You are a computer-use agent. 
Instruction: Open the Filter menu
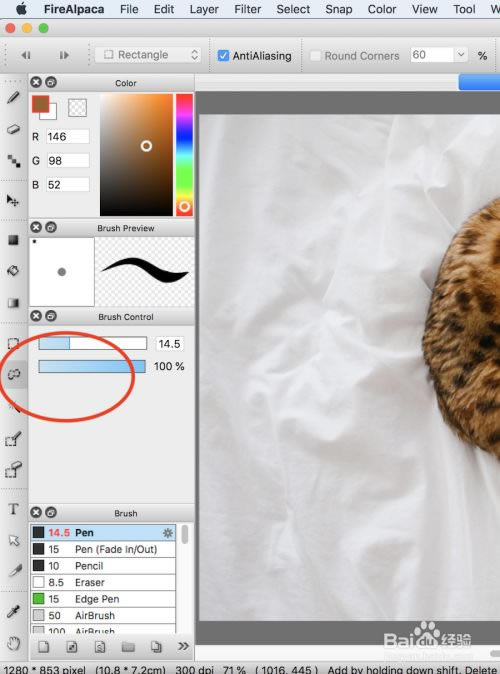click(x=247, y=9)
